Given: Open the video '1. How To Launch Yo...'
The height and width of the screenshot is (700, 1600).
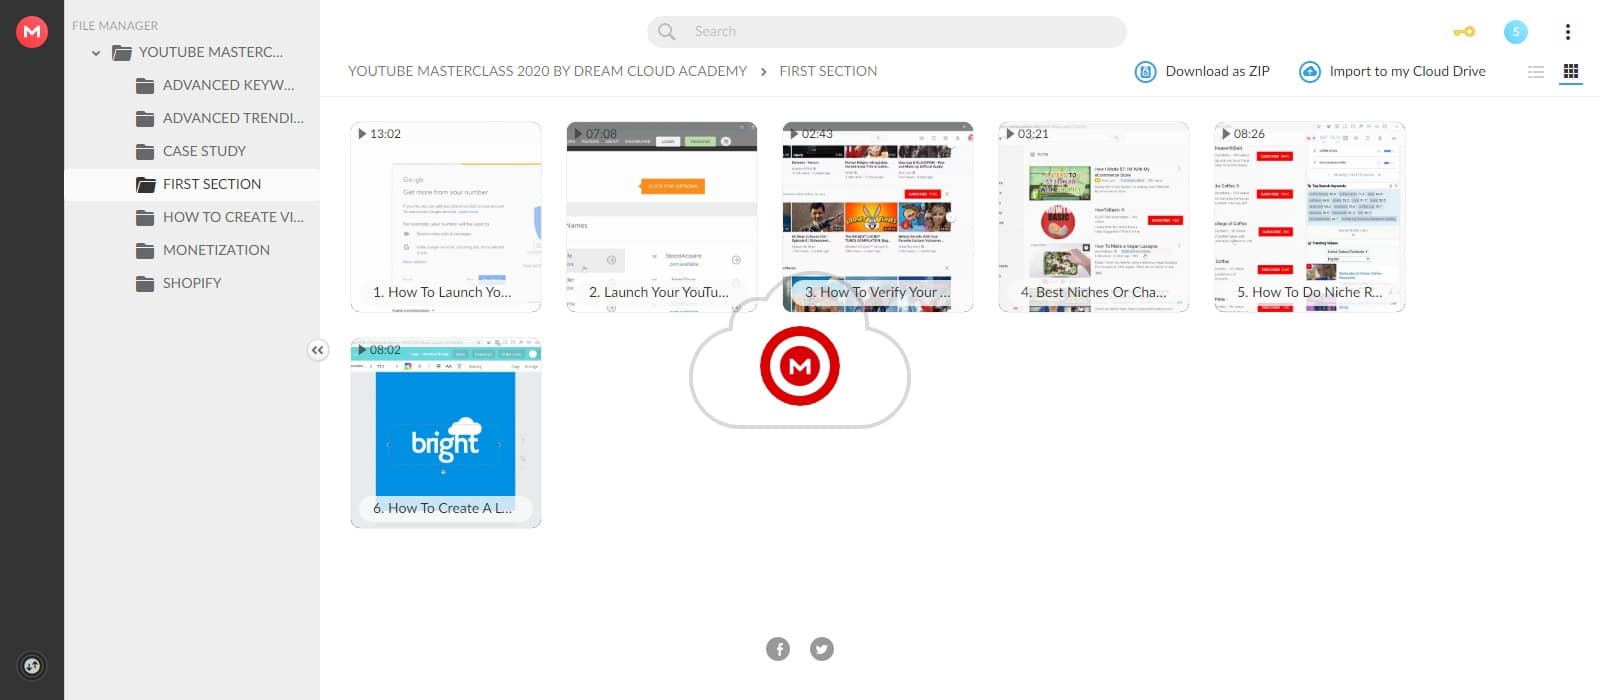Looking at the screenshot, I should [446, 217].
